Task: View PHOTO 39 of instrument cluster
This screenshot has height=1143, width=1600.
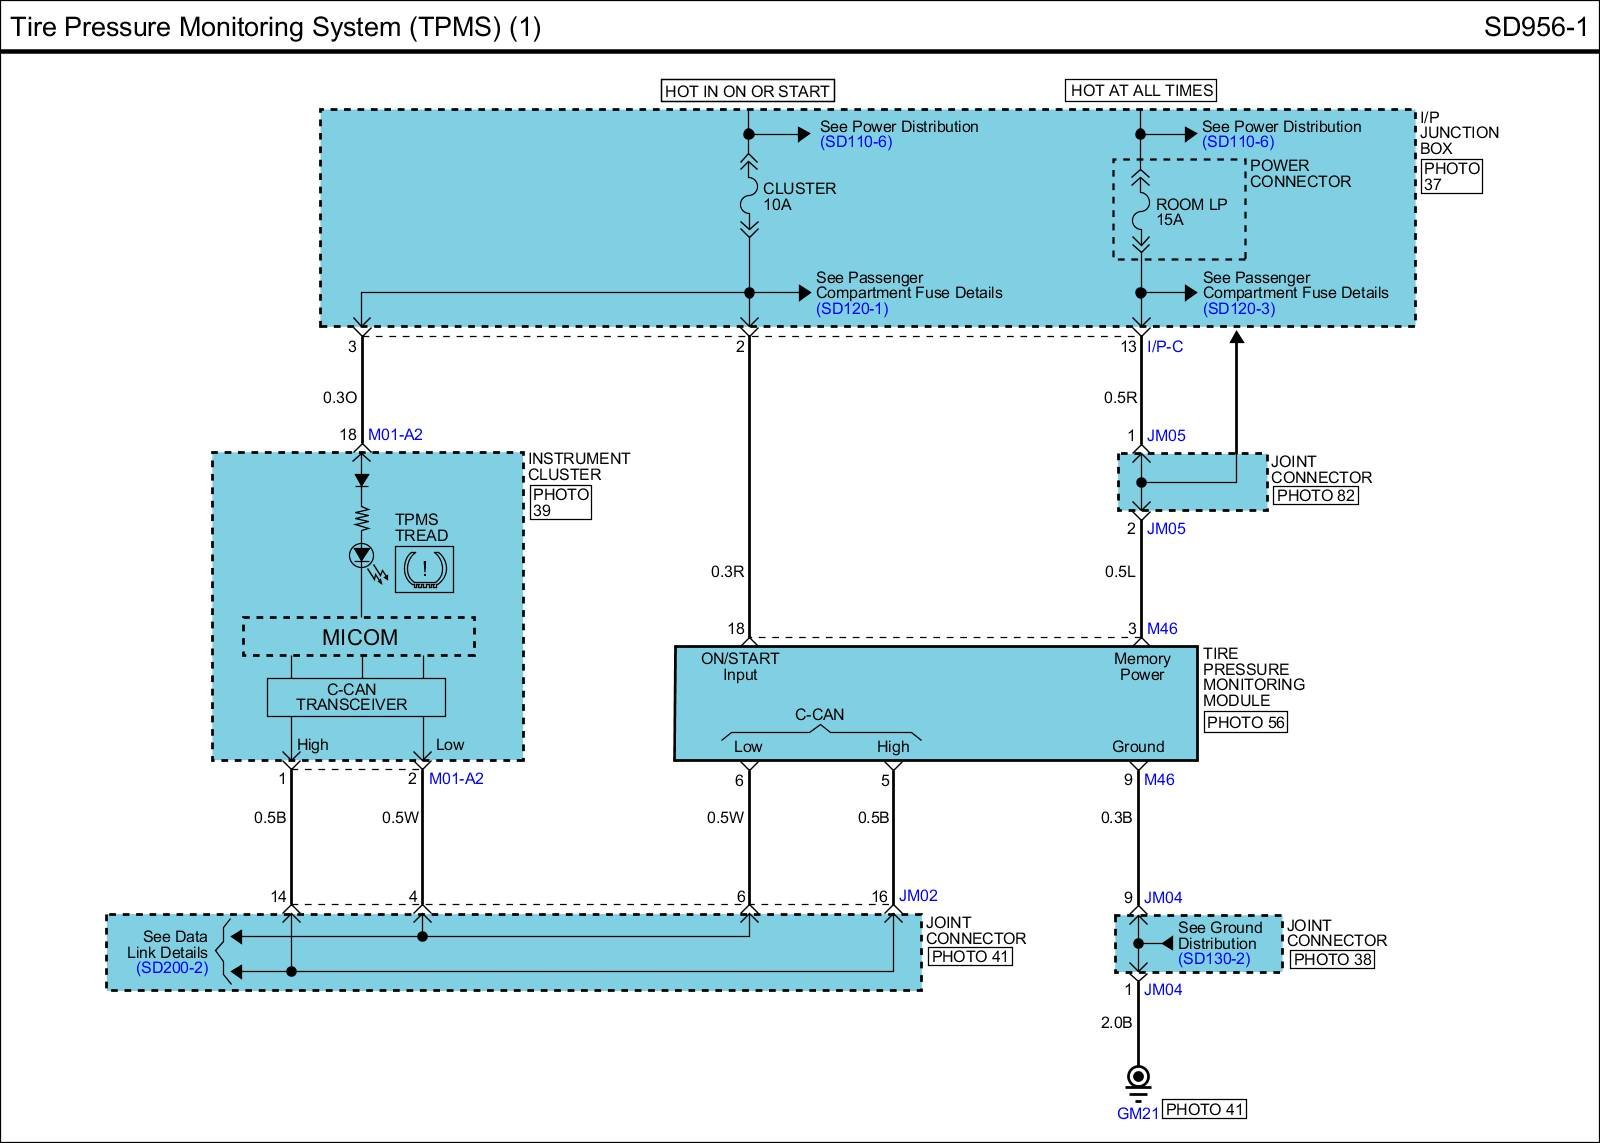Action: 560,502
